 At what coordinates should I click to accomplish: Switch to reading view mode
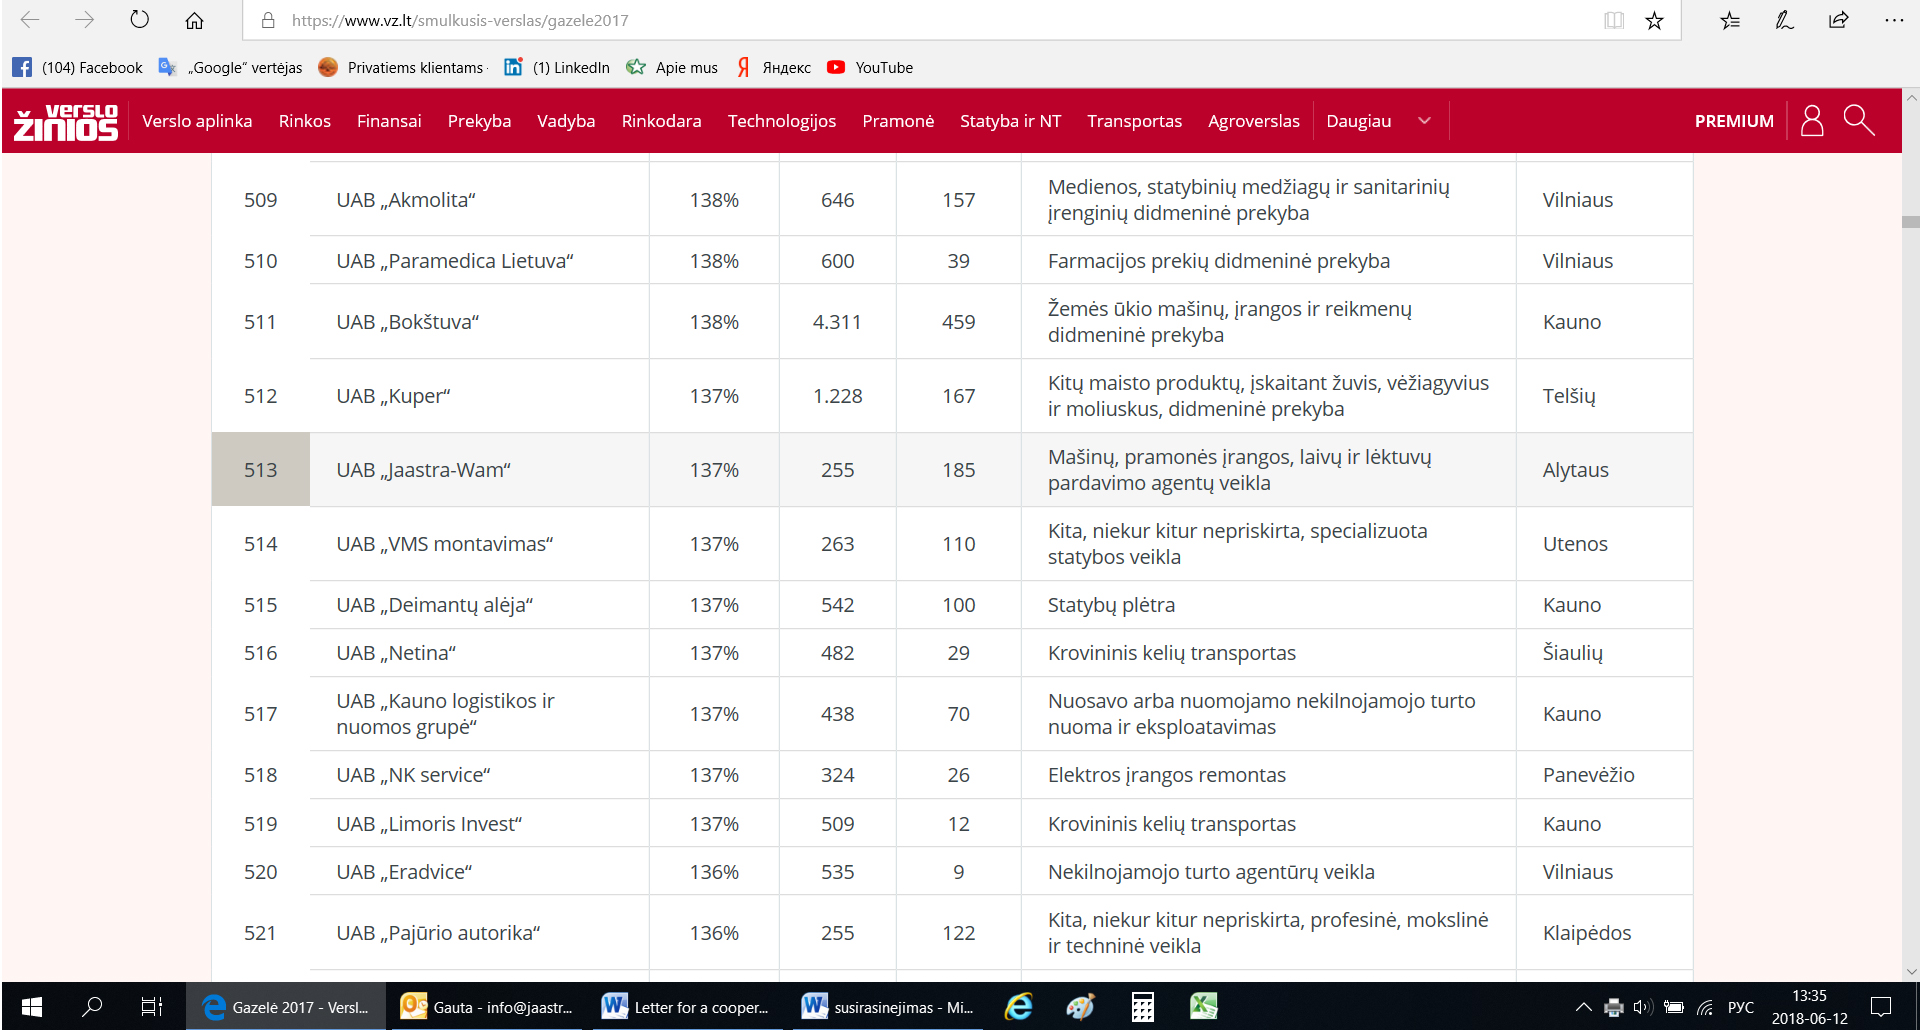point(1614,20)
